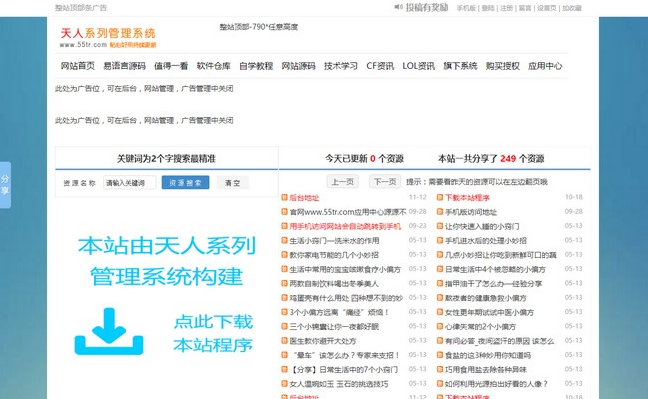Go to next page with 下一页
Image resolution: width=648 pixels, height=399 pixels.
pos(385,182)
